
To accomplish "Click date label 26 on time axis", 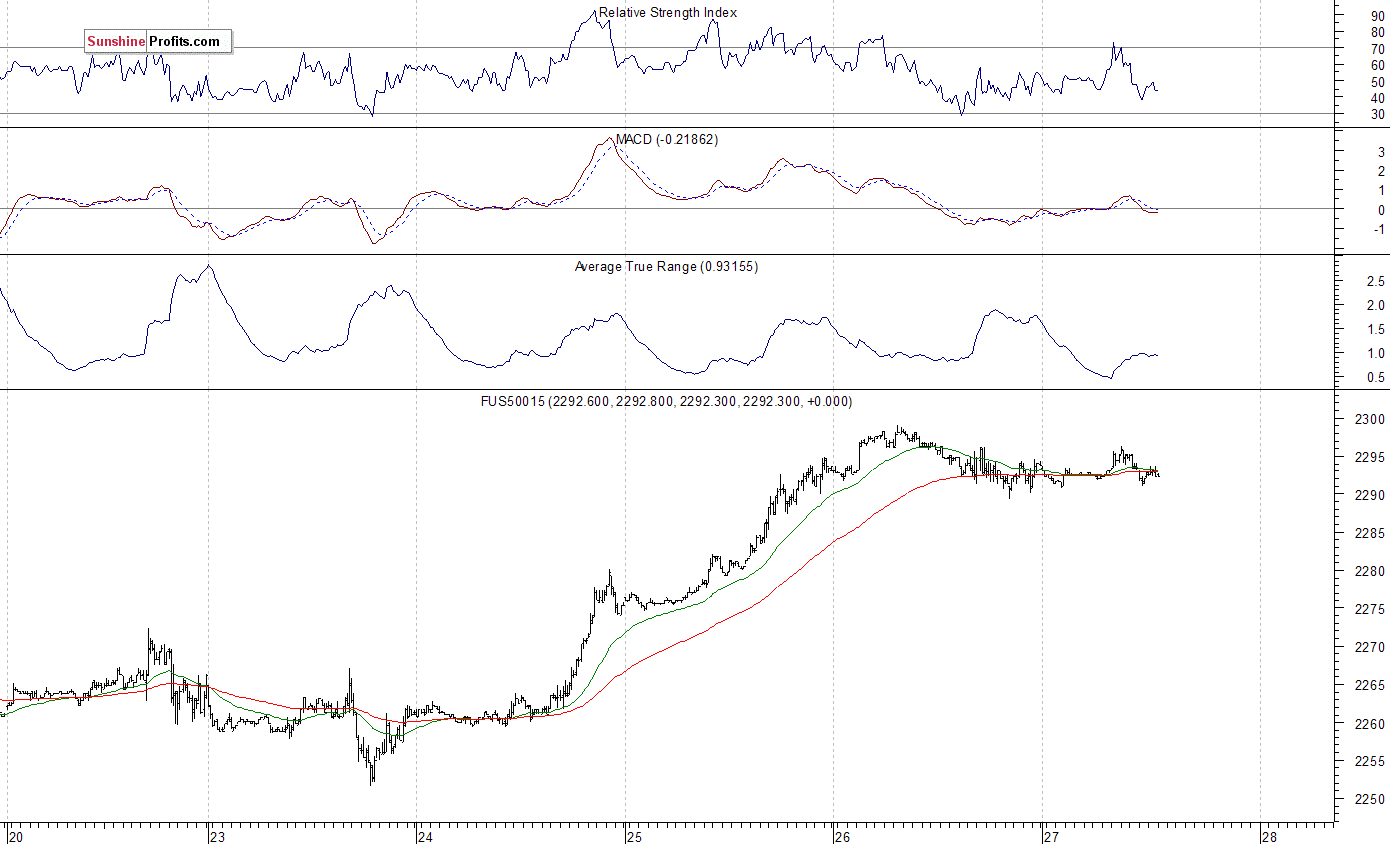I will tap(843, 836).
